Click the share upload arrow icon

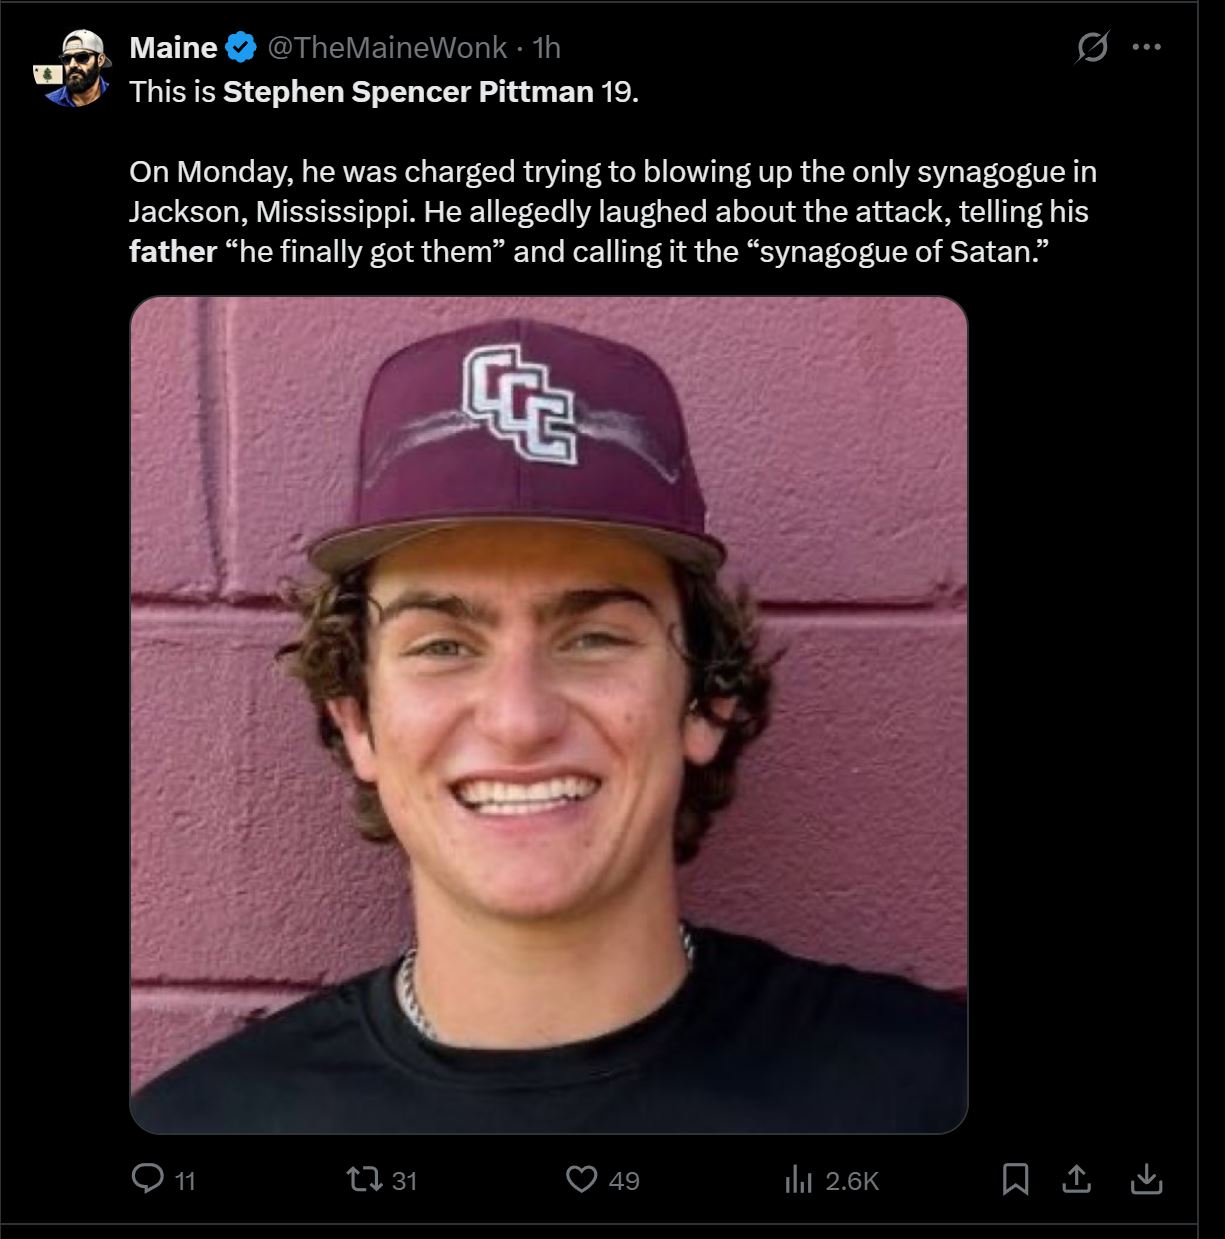pyautogui.click(x=1076, y=1180)
